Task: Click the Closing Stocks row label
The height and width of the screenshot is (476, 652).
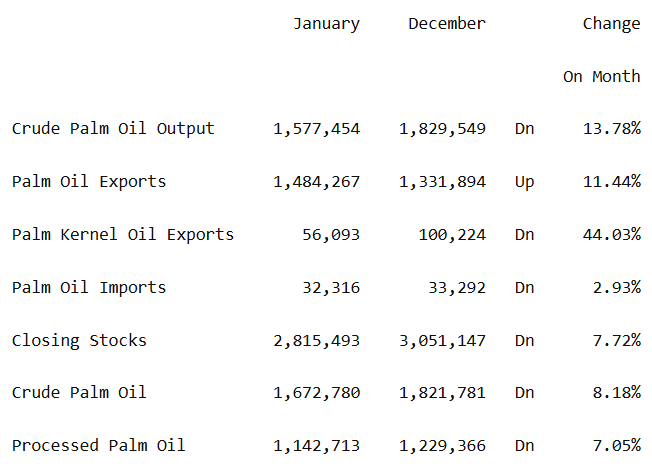Action: click(79, 341)
